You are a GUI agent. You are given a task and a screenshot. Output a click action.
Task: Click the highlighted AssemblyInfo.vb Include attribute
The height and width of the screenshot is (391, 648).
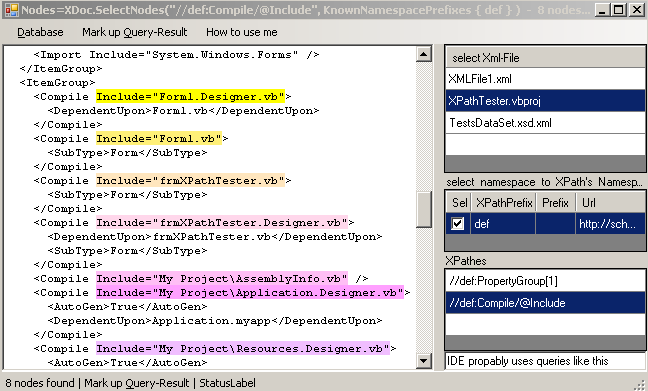222,279
